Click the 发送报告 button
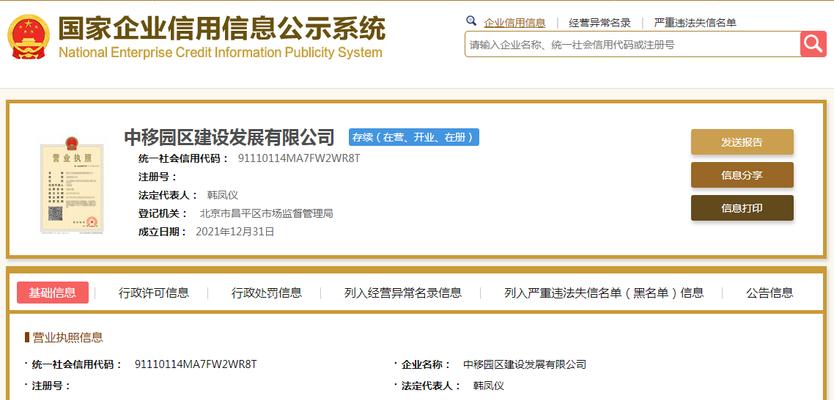Screen dimensions: 834x400 (742, 142)
